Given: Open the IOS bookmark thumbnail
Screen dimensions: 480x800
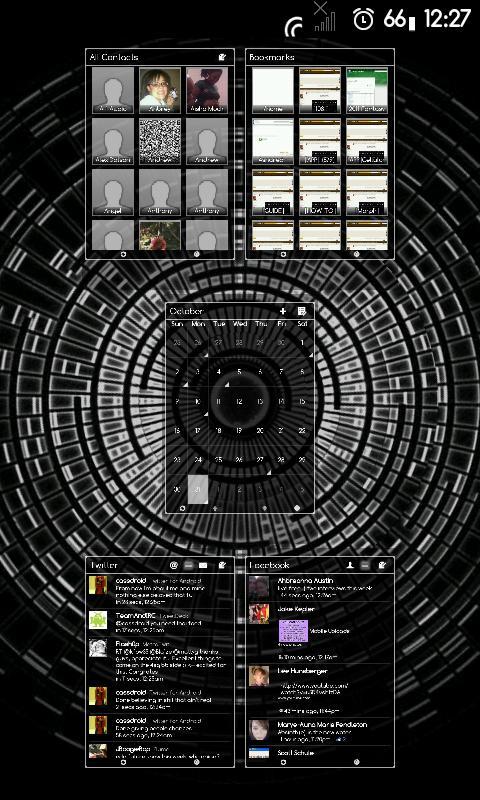Looking at the screenshot, I should (320, 90).
